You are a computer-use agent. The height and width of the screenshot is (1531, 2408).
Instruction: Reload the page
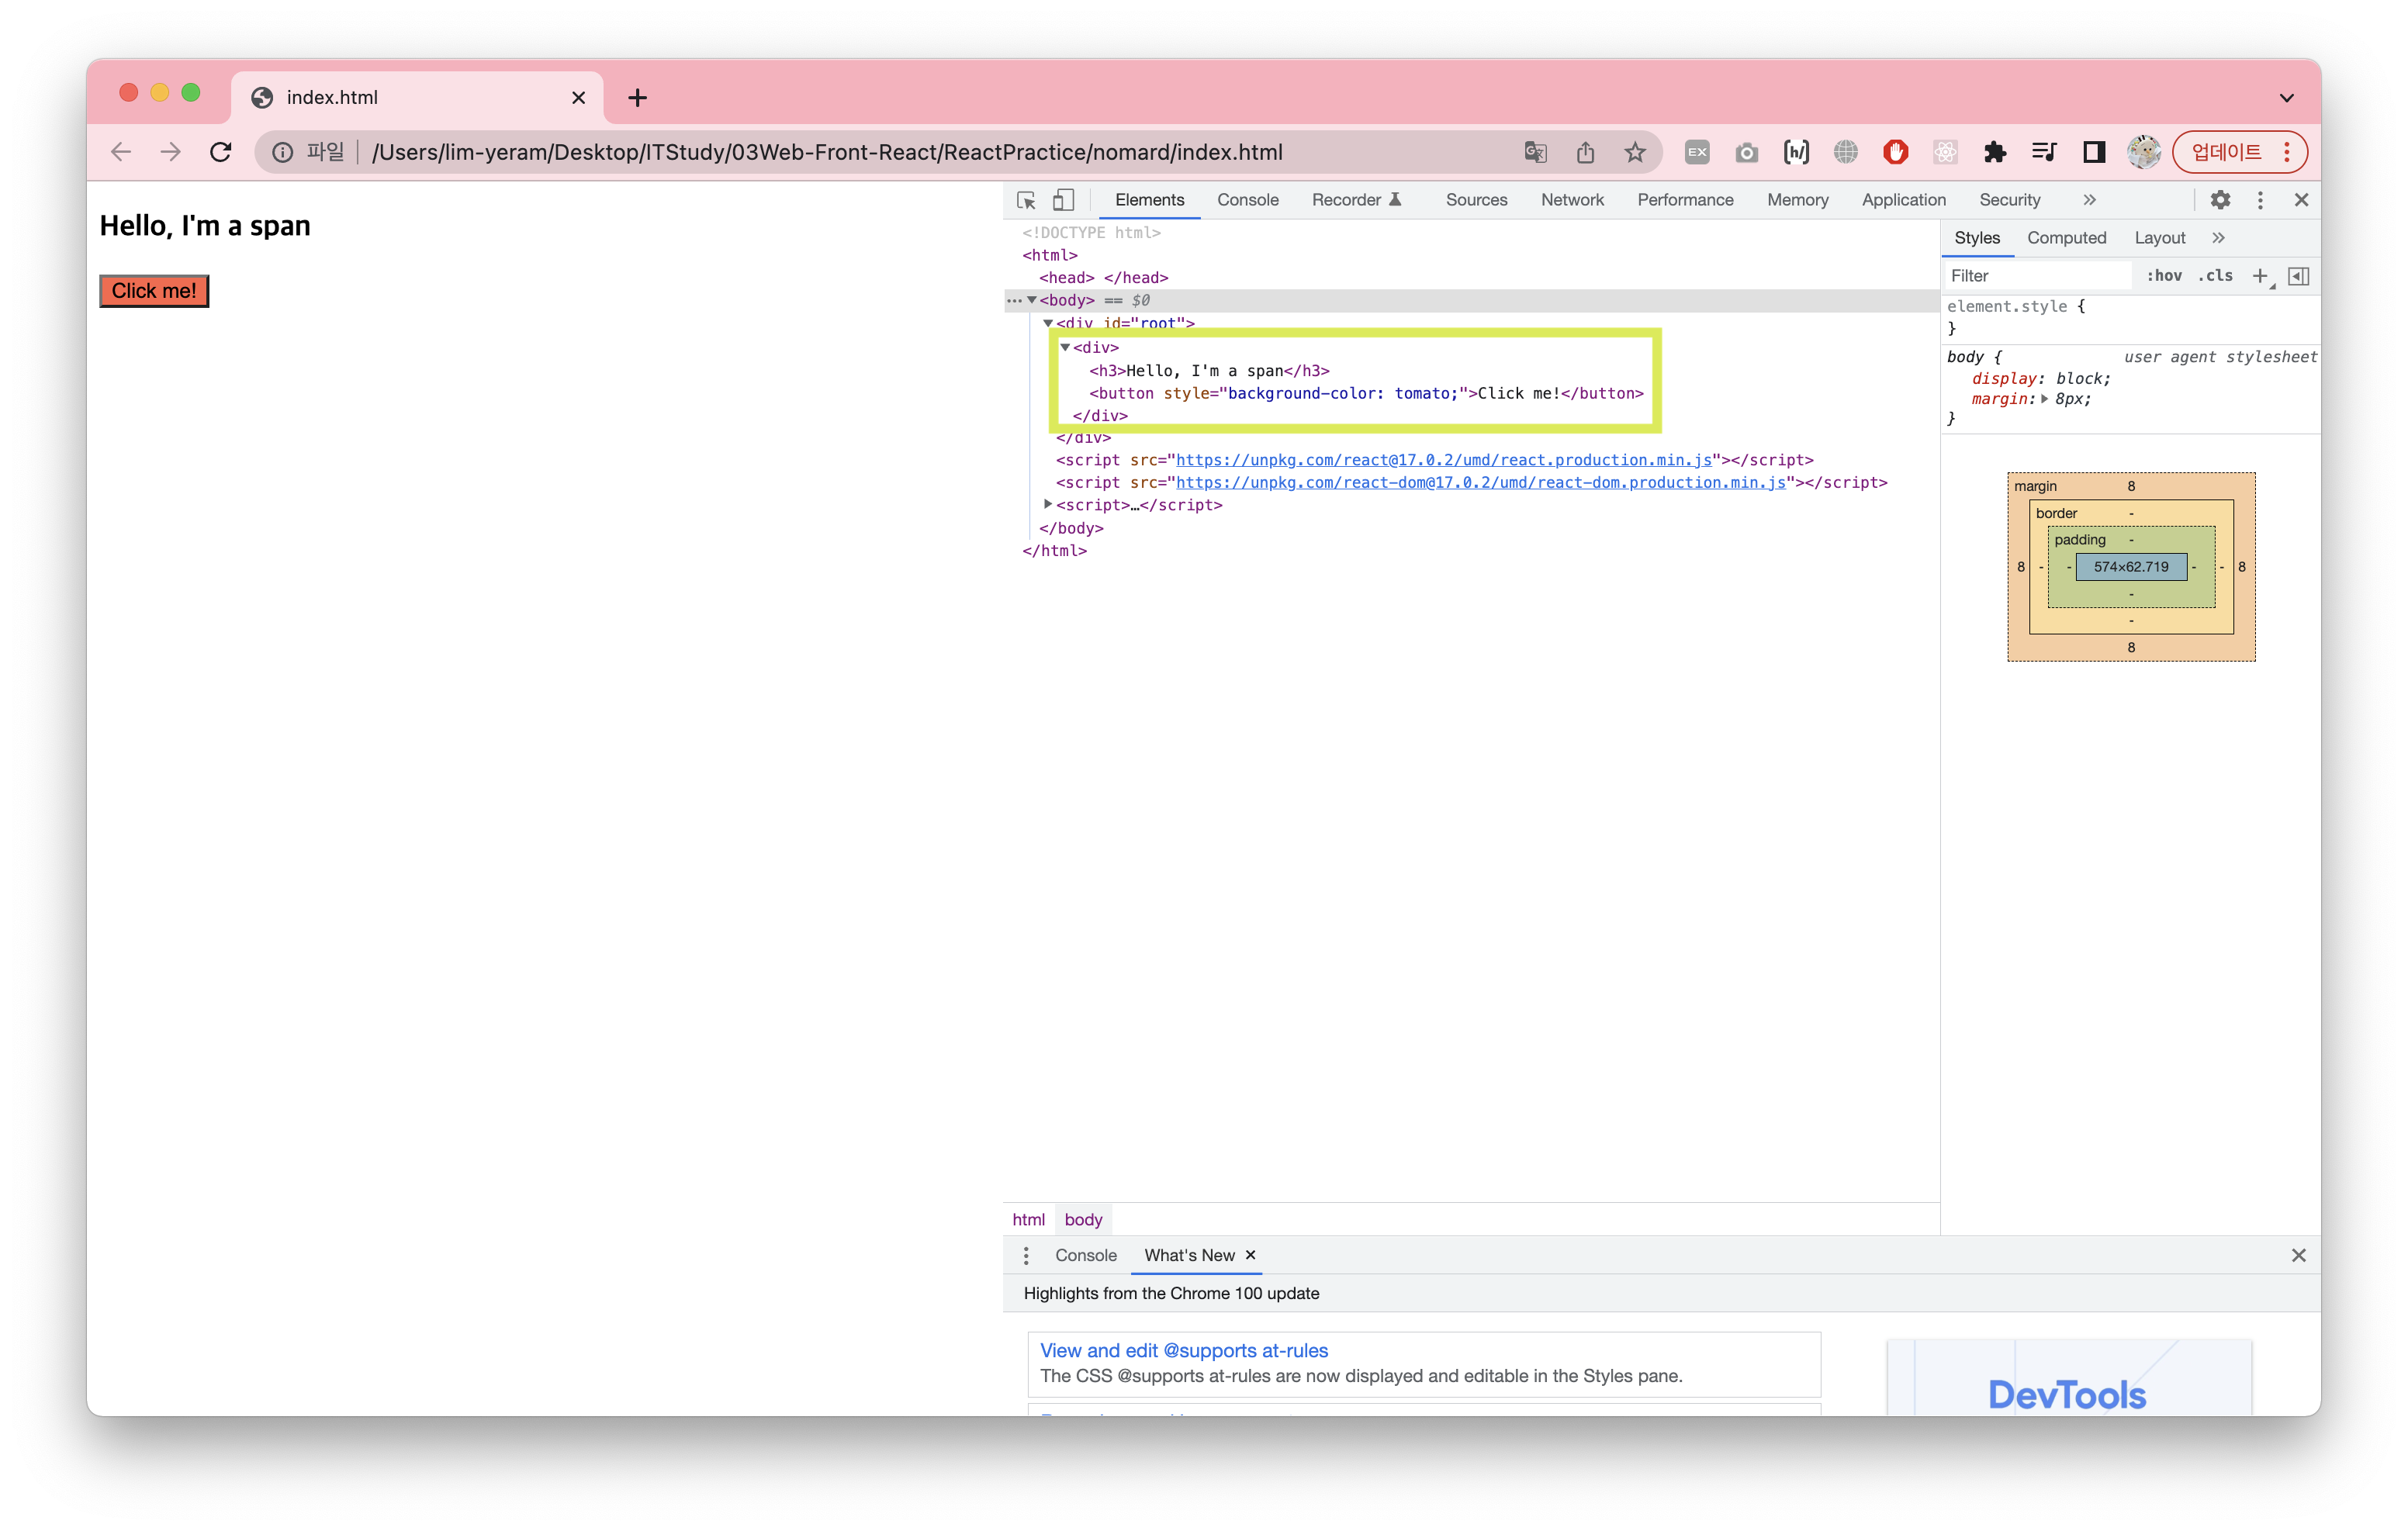click(221, 152)
